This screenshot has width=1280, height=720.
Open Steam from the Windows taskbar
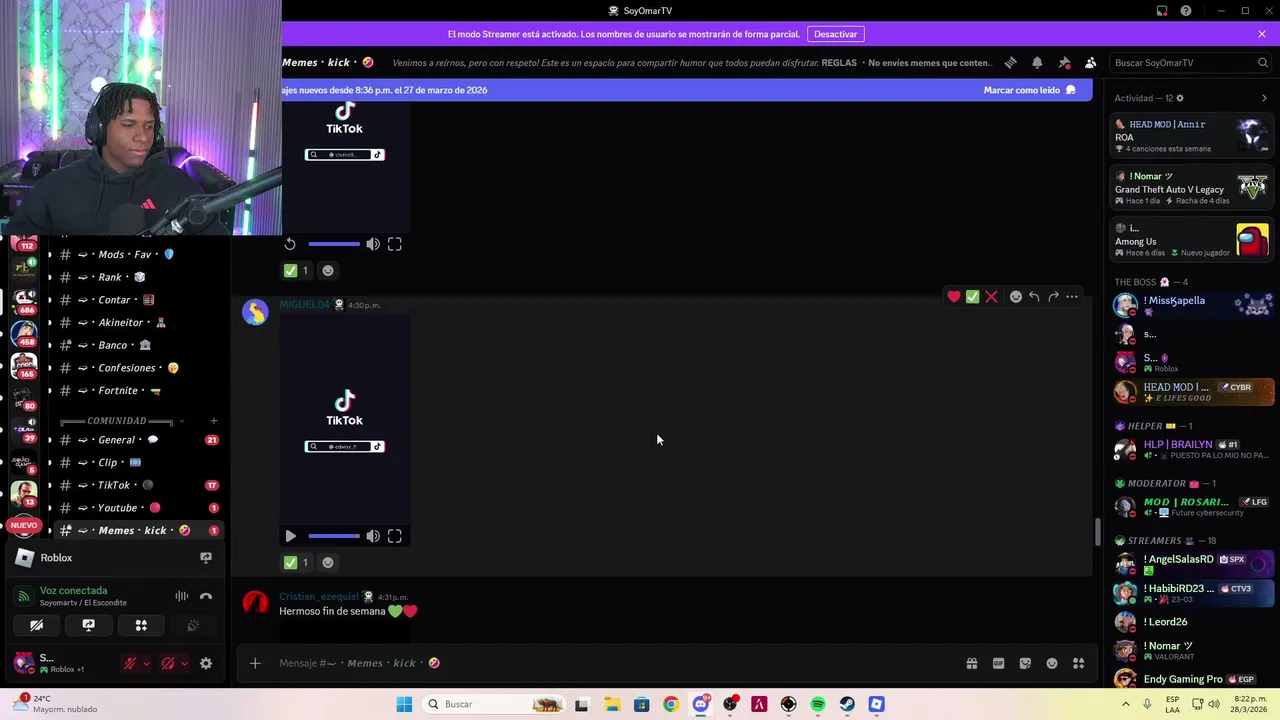(847, 704)
